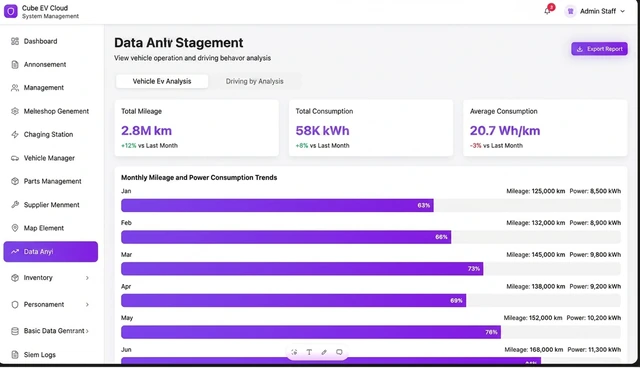Click the Mar 73% progress bar
Viewport: 640px width, 368px height.
[371, 269]
